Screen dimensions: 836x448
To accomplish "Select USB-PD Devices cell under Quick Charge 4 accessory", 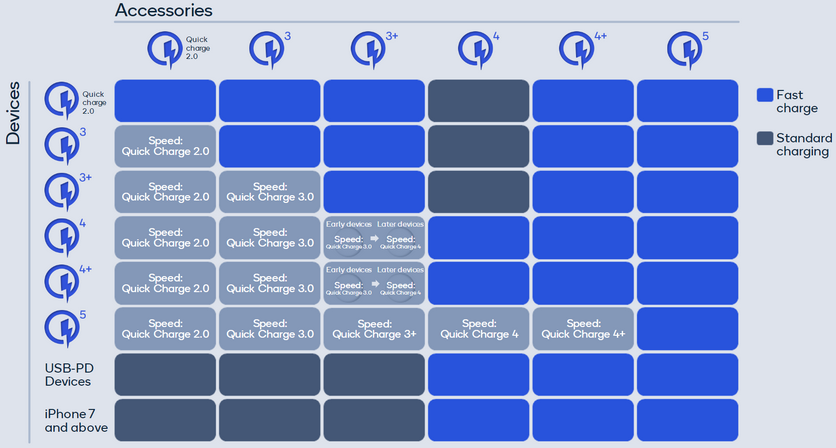I will (x=479, y=374).
